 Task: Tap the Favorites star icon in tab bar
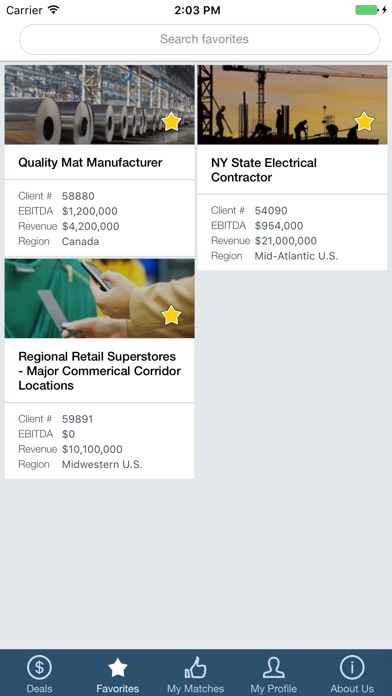click(118, 668)
